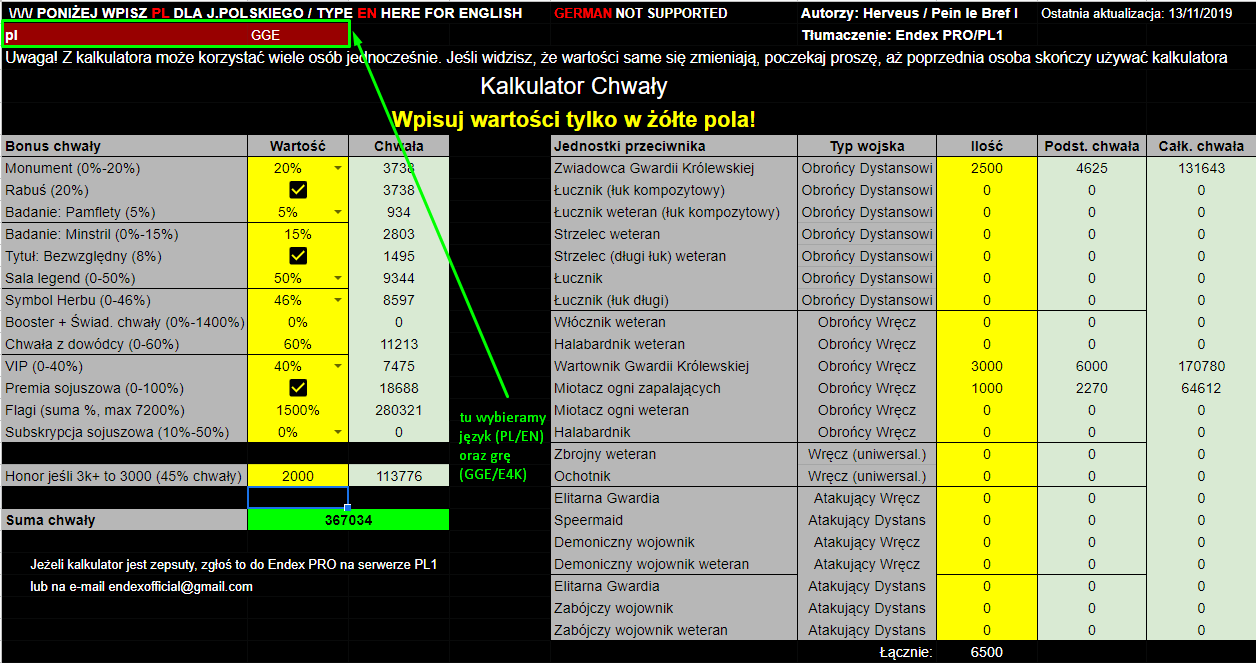This screenshot has width=1256, height=663.
Task: Open the Symbol Herbu dropdown arrow
Action: [338, 300]
